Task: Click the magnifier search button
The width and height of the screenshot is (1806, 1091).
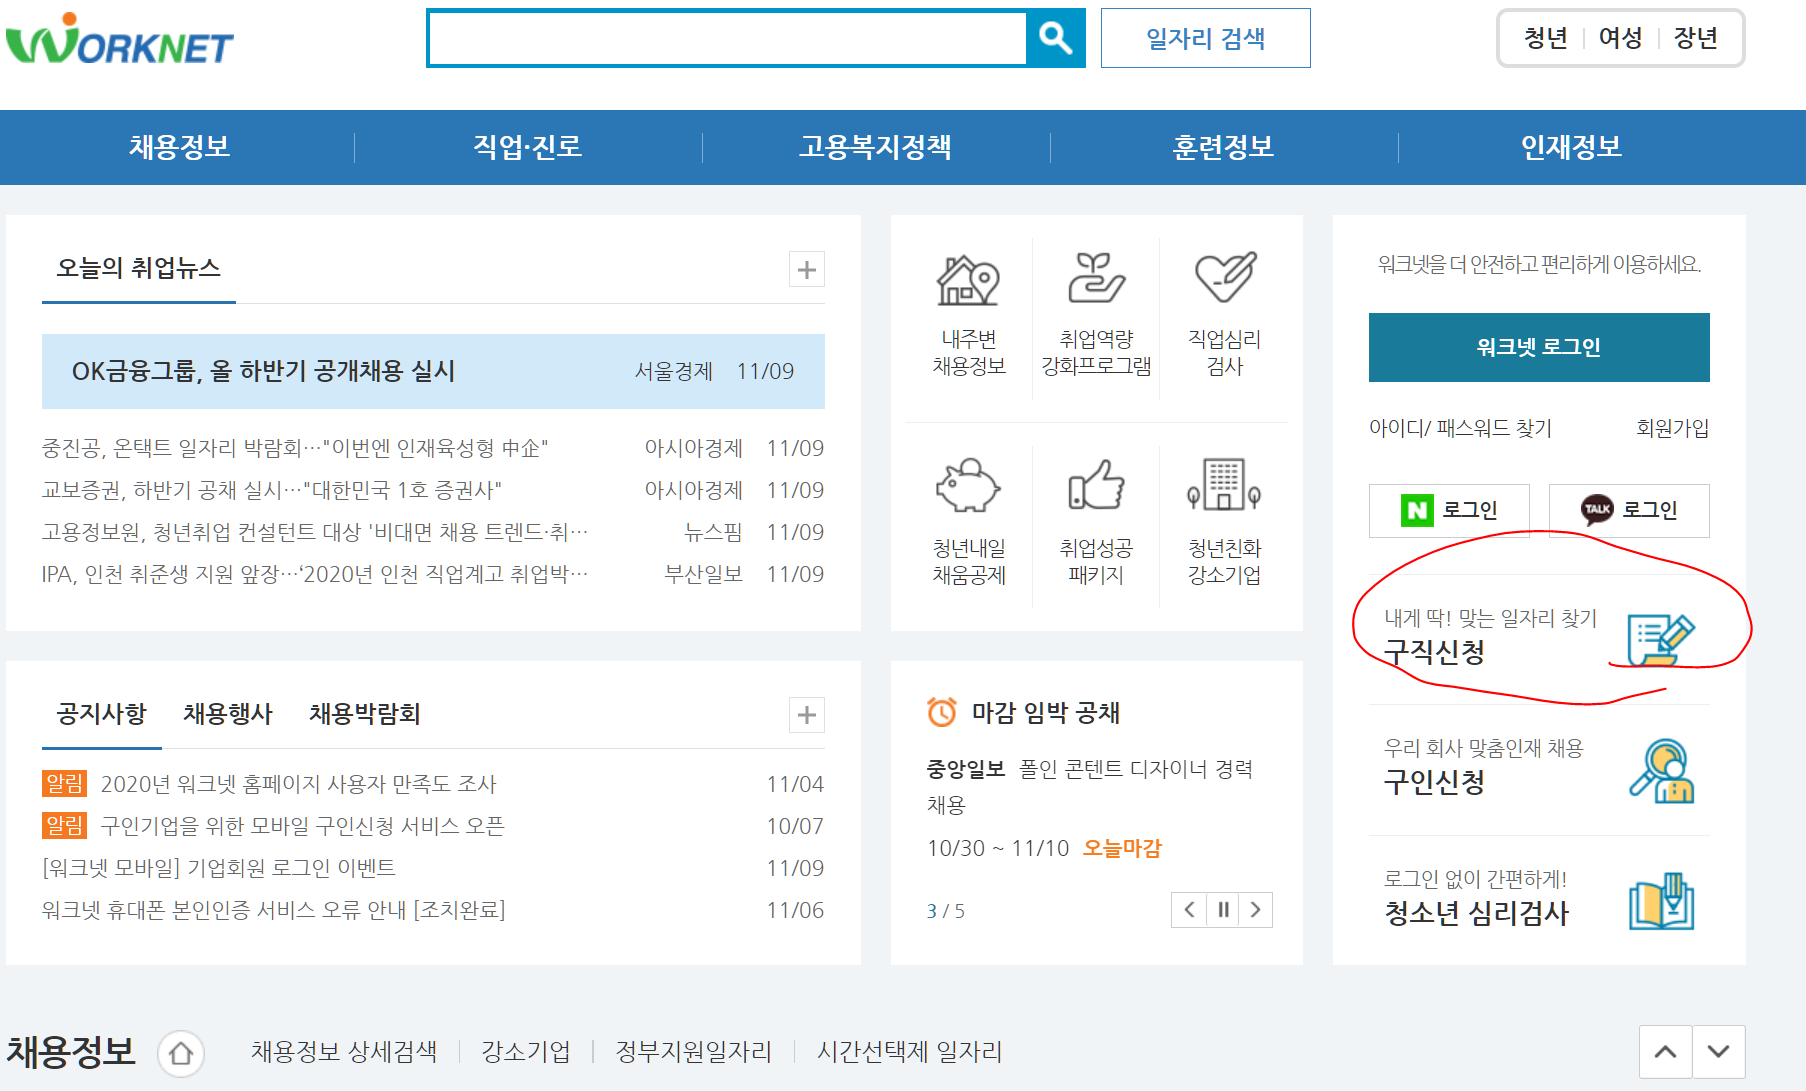Action: click(x=1055, y=38)
